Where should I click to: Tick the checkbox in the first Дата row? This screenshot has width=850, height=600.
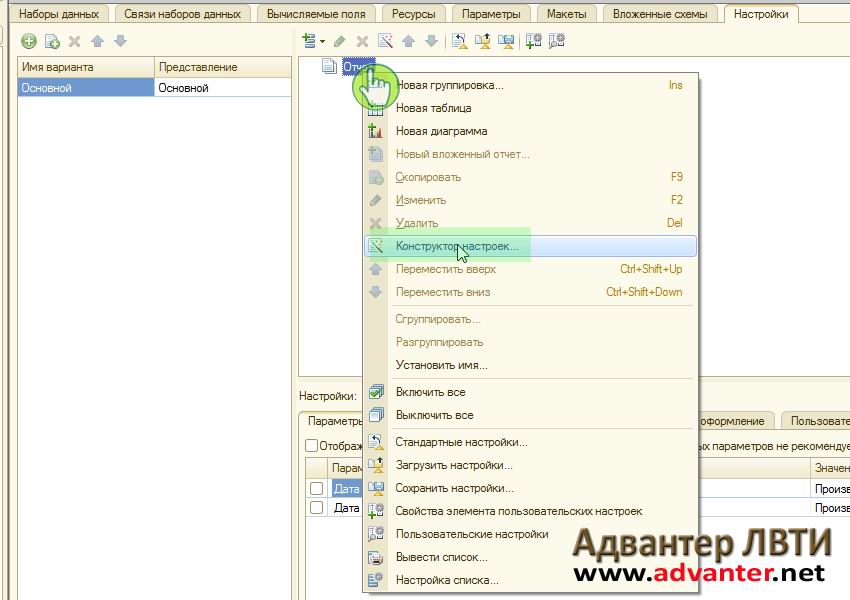click(316, 488)
